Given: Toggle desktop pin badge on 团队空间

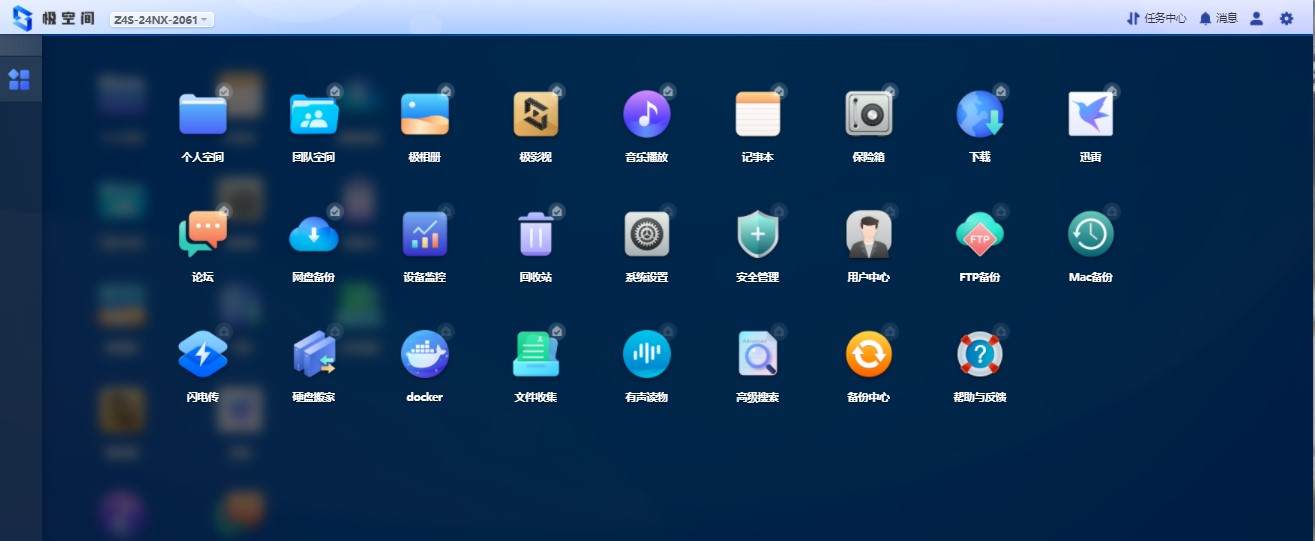Looking at the screenshot, I should [x=335, y=91].
